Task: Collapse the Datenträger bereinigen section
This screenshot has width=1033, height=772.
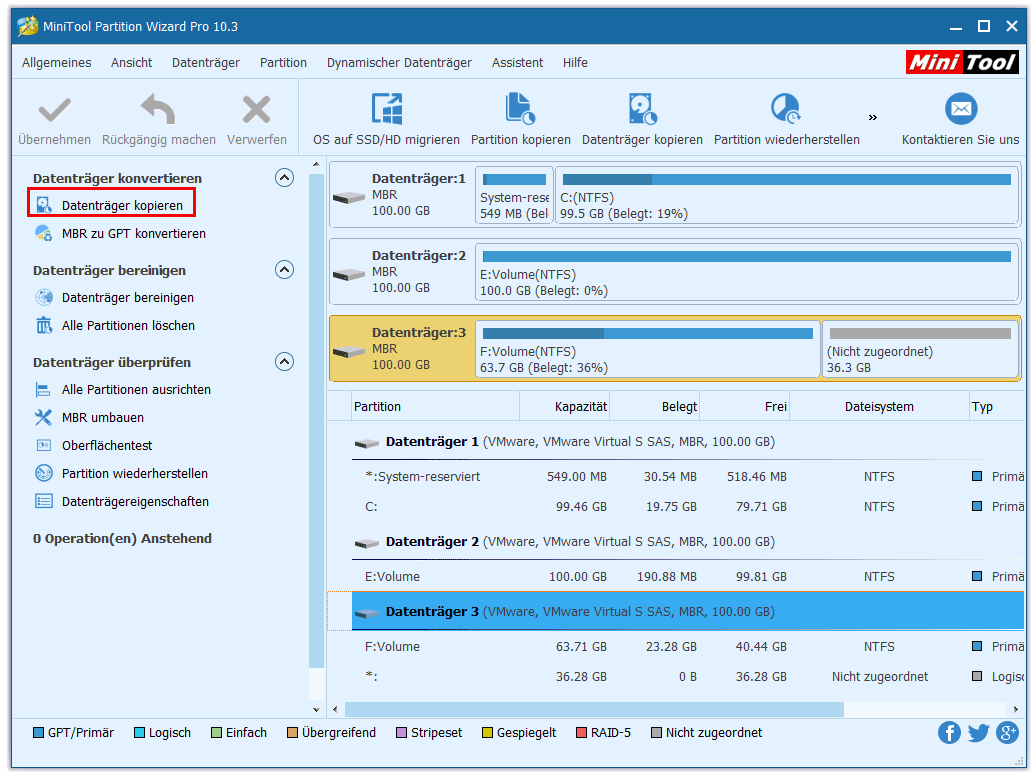Action: [284, 270]
